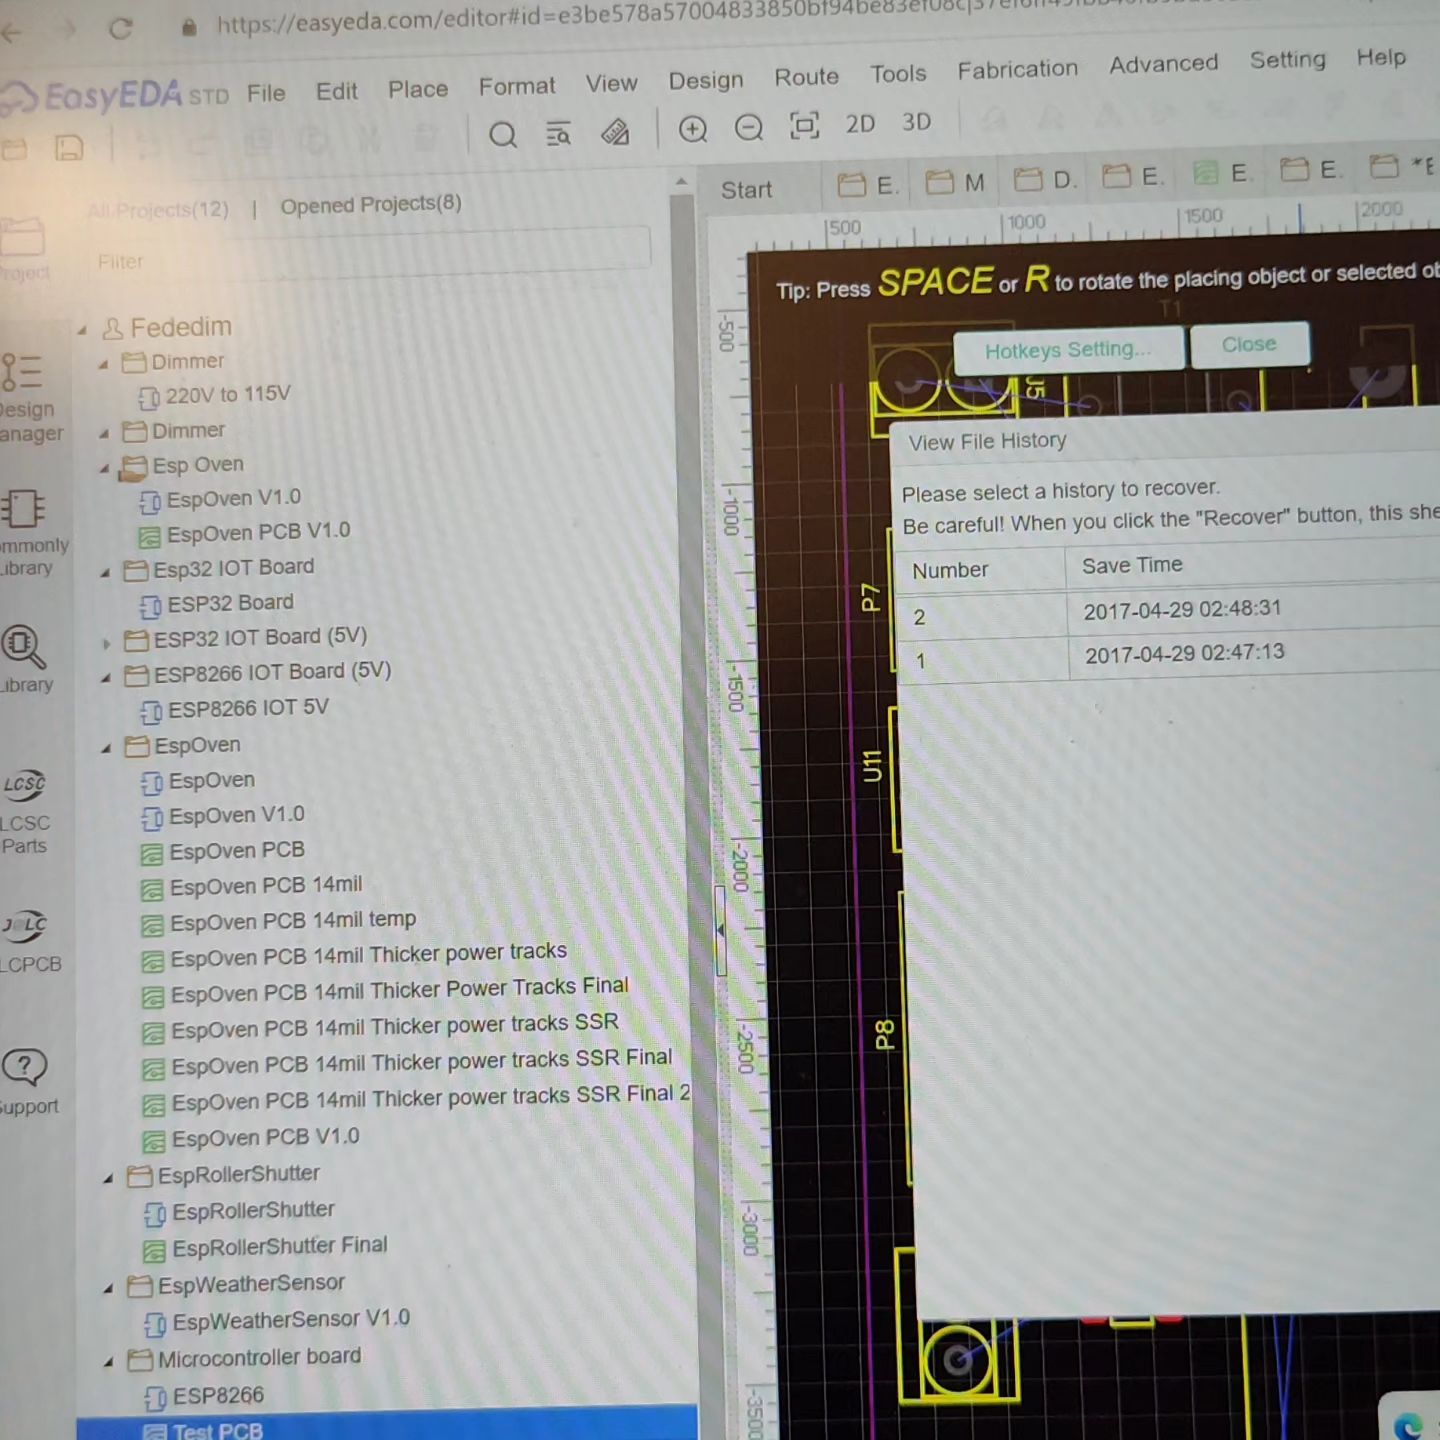The width and height of the screenshot is (1440, 1440).
Task: Select history row 2 saved 02:48:31
Action: pos(1168,612)
